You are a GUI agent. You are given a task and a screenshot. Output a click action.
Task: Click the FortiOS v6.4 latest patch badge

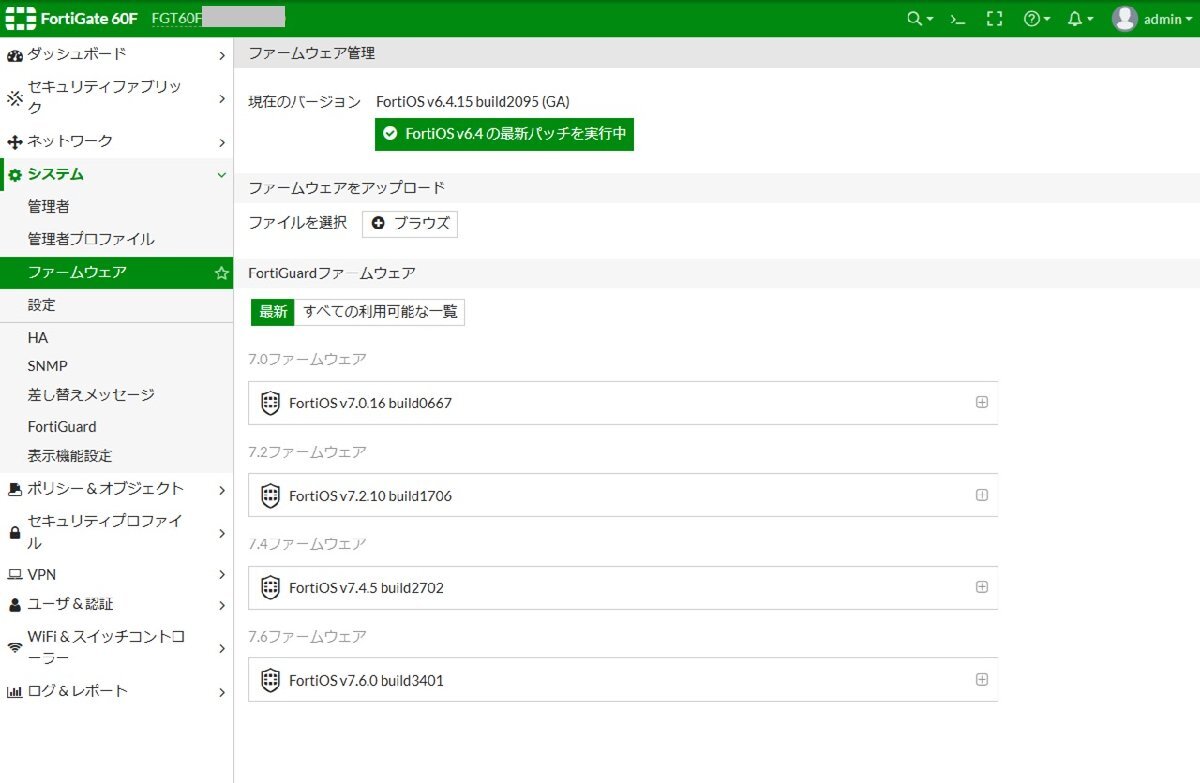[503, 133]
